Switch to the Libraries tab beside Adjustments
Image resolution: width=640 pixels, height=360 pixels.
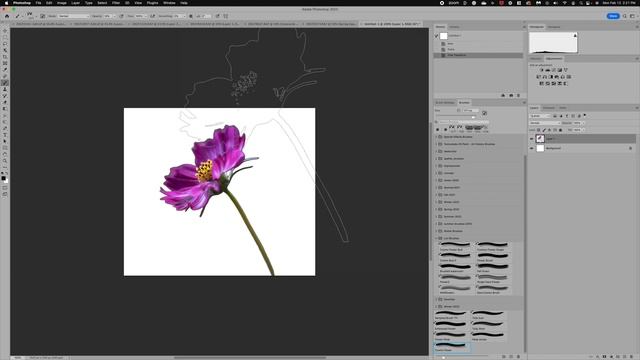click(x=536, y=58)
